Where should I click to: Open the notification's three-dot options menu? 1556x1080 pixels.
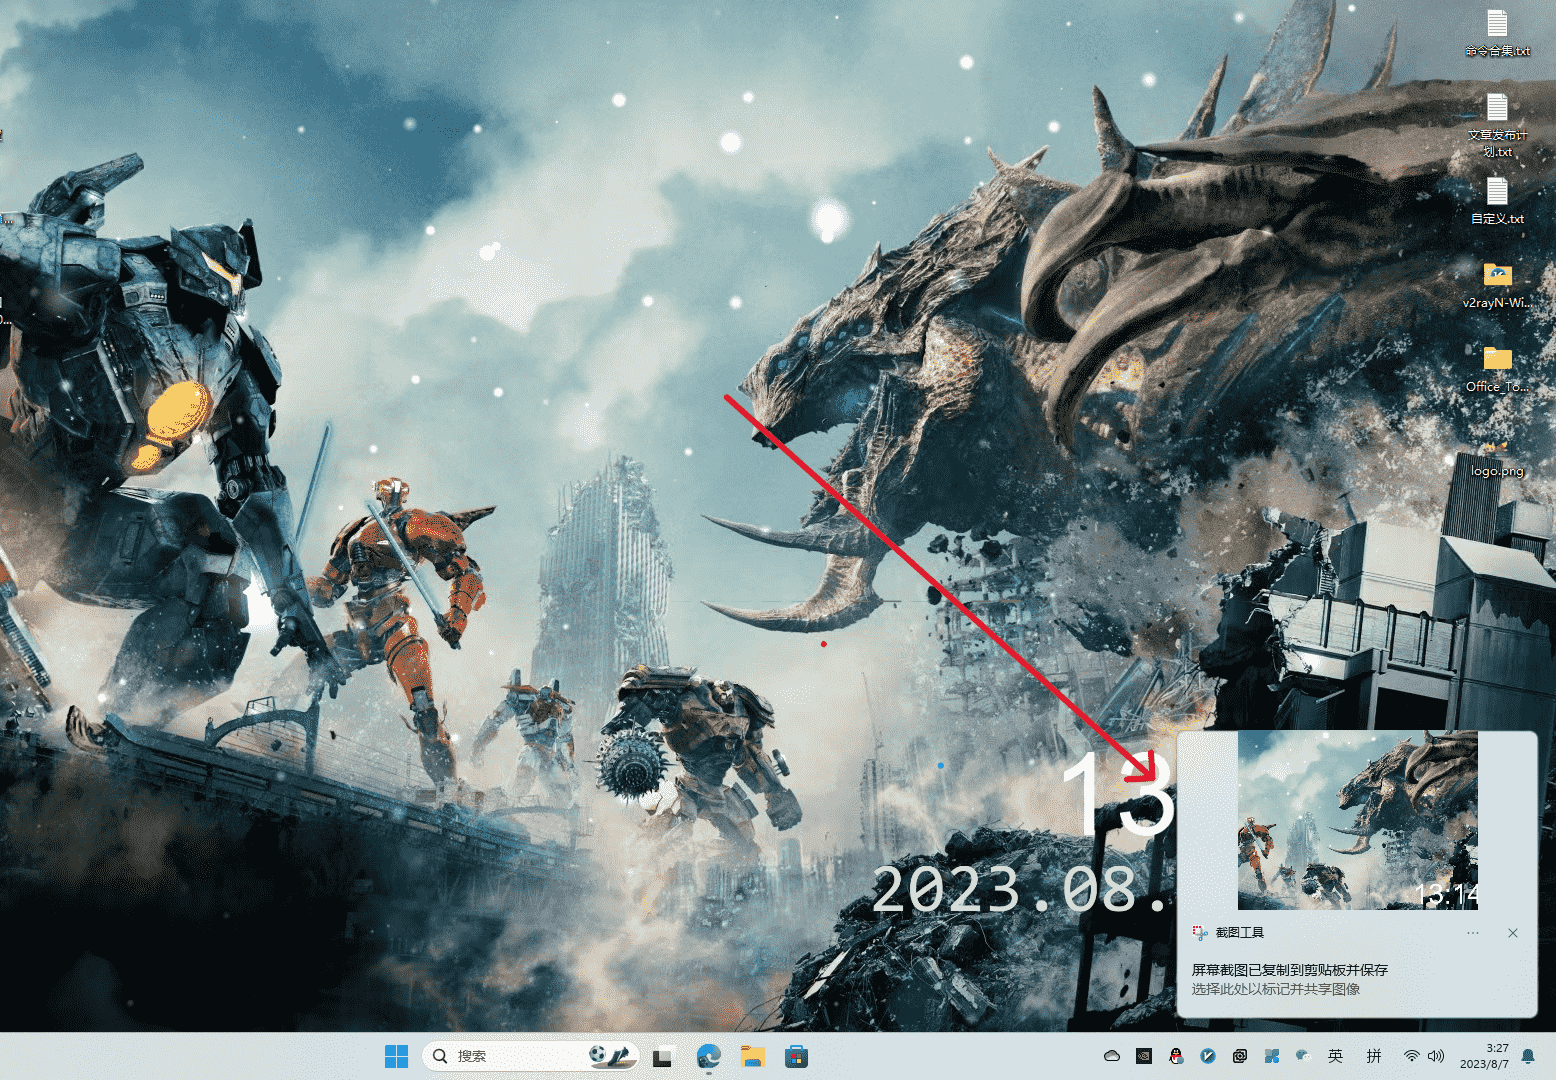point(1473,933)
